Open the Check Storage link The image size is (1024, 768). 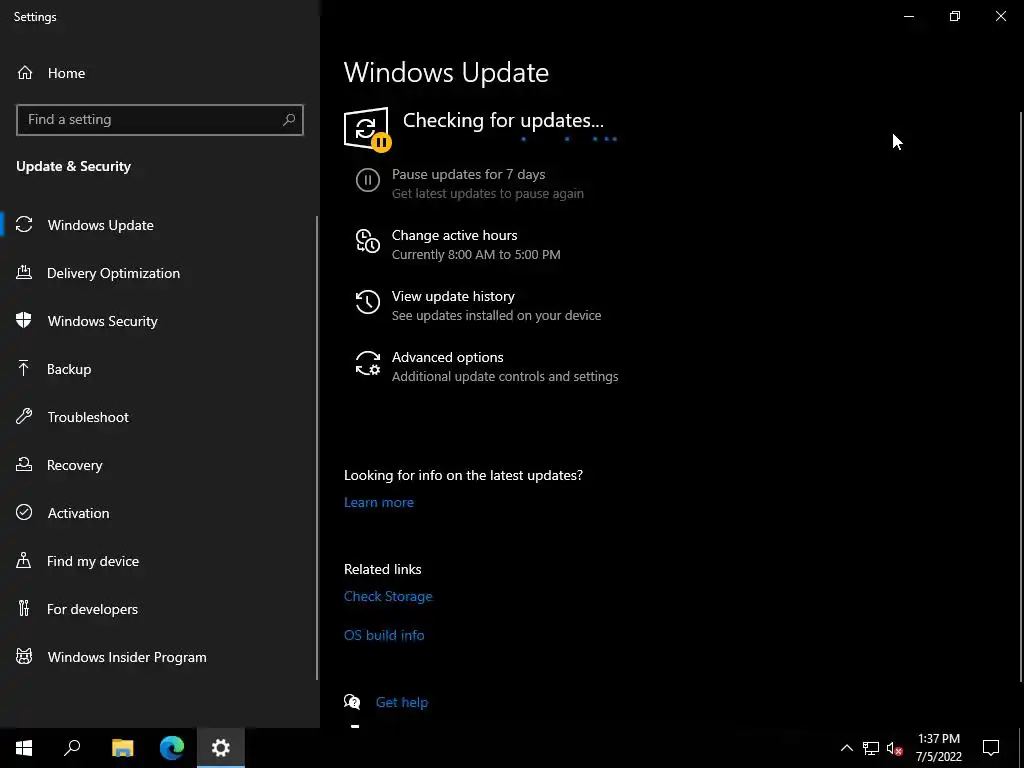[x=388, y=596]
